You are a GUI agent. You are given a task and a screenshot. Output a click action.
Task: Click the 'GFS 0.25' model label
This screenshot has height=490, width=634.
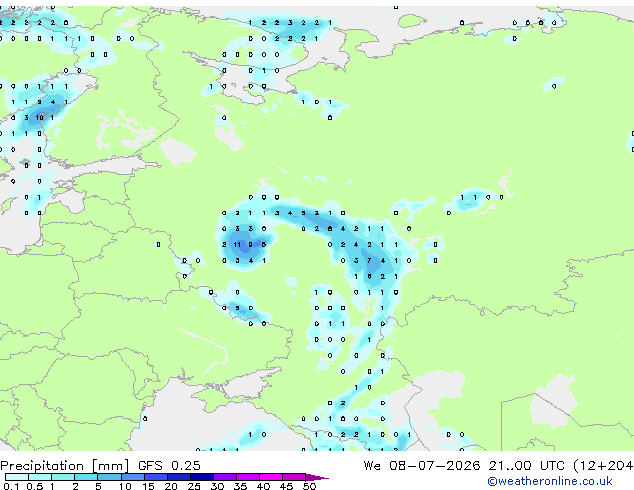(169, 465)
